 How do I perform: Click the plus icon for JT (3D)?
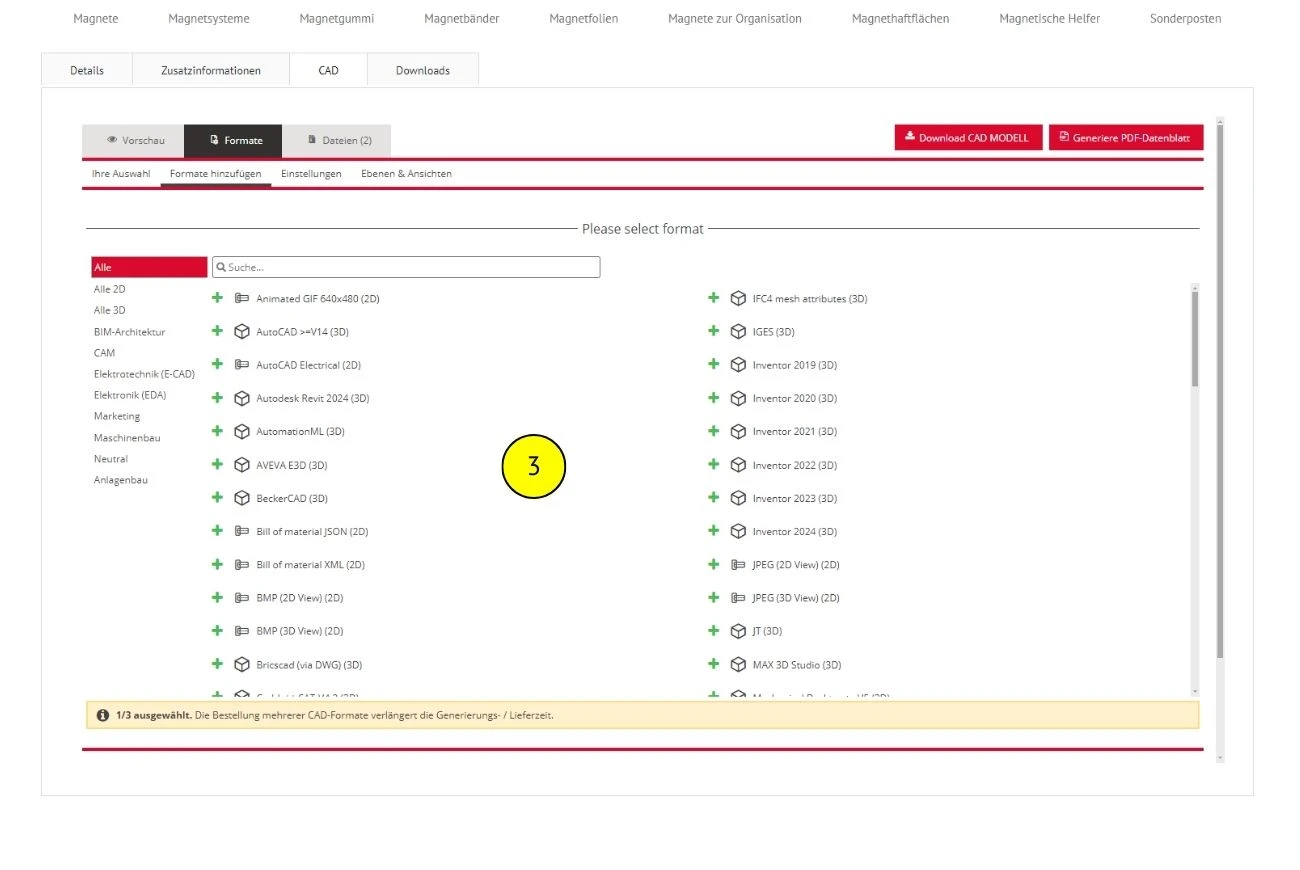click(x=713, y=631)
